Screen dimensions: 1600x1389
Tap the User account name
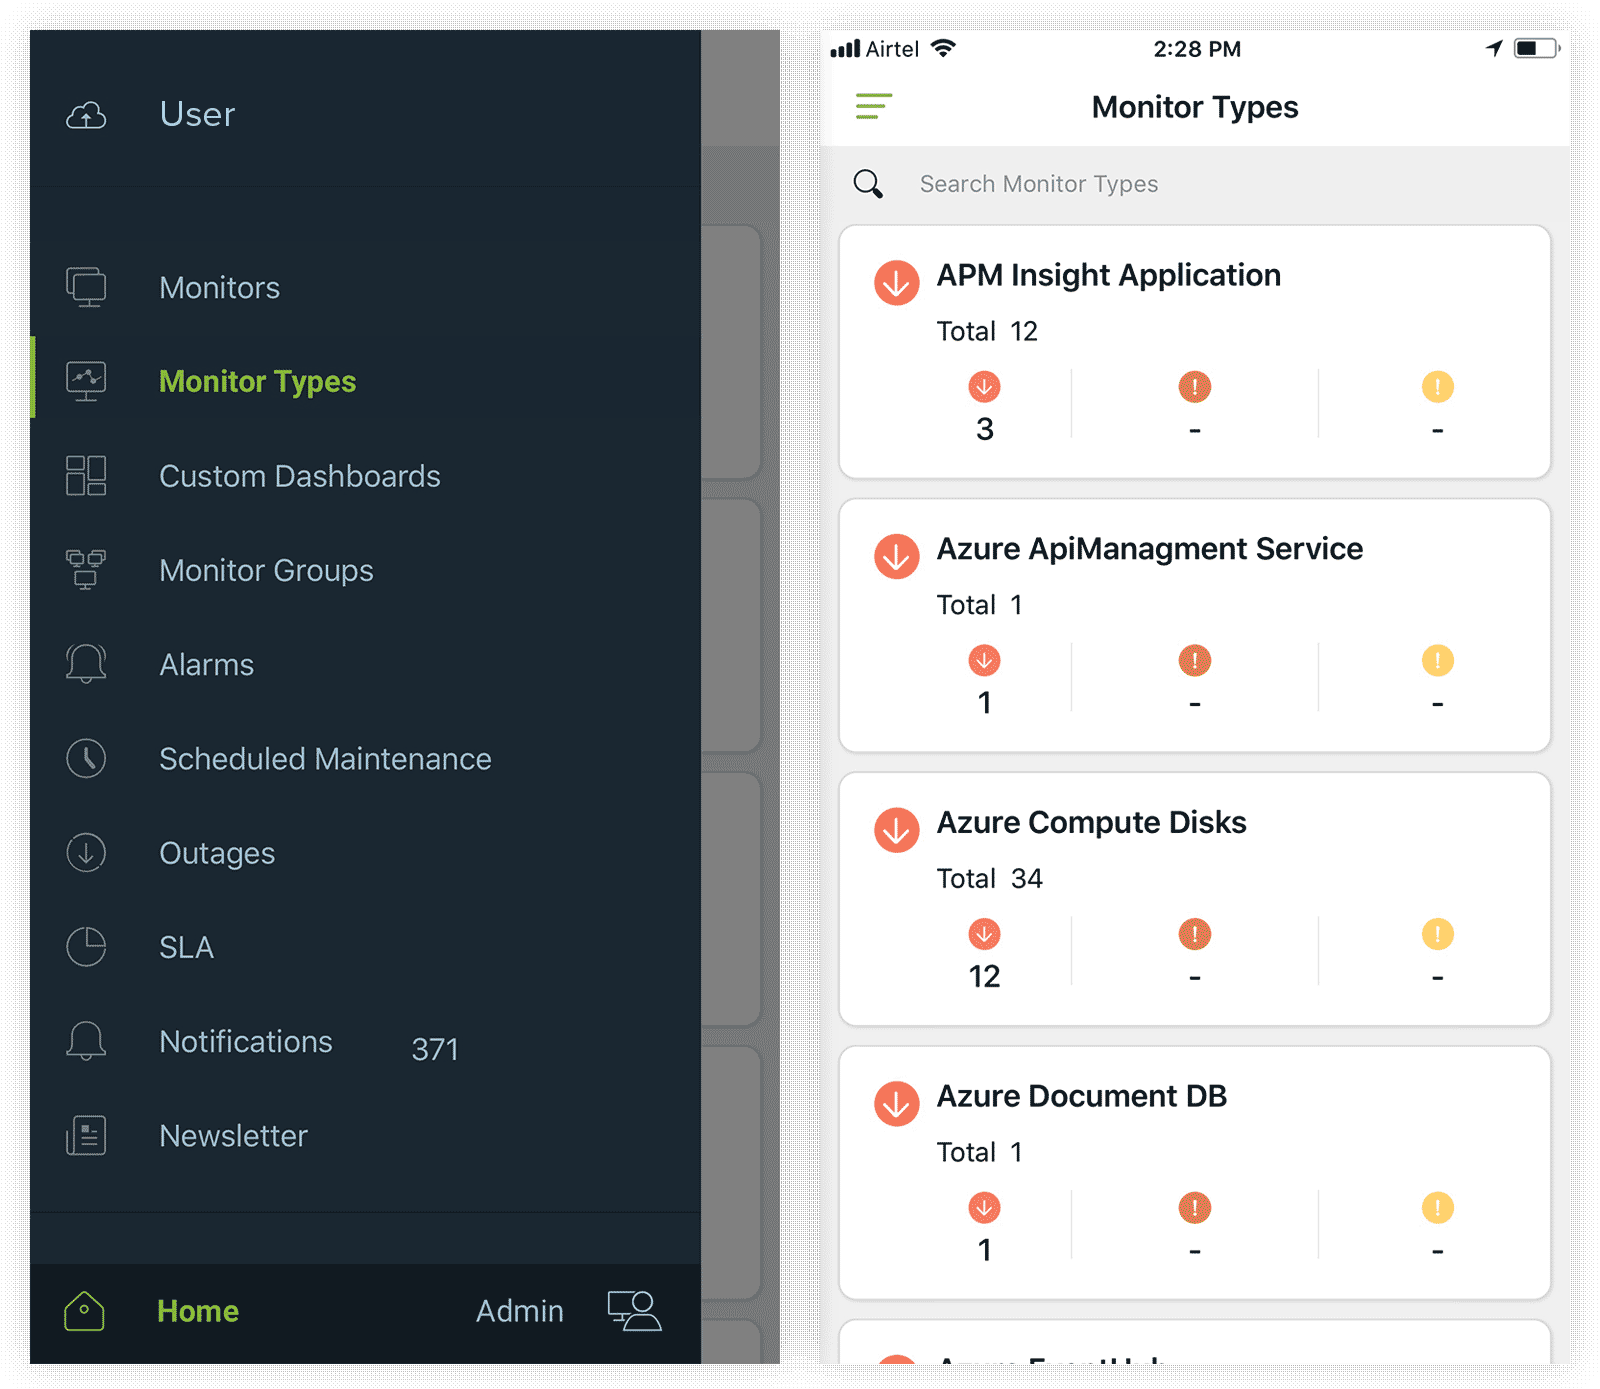(198, 114)
